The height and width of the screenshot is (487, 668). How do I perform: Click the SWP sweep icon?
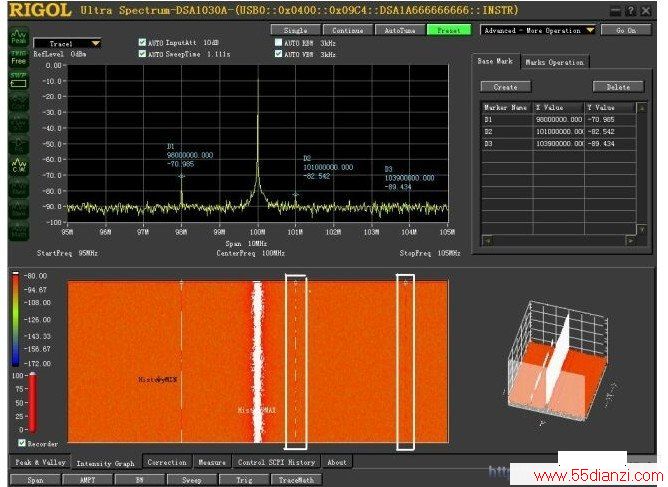coord(18,80)
